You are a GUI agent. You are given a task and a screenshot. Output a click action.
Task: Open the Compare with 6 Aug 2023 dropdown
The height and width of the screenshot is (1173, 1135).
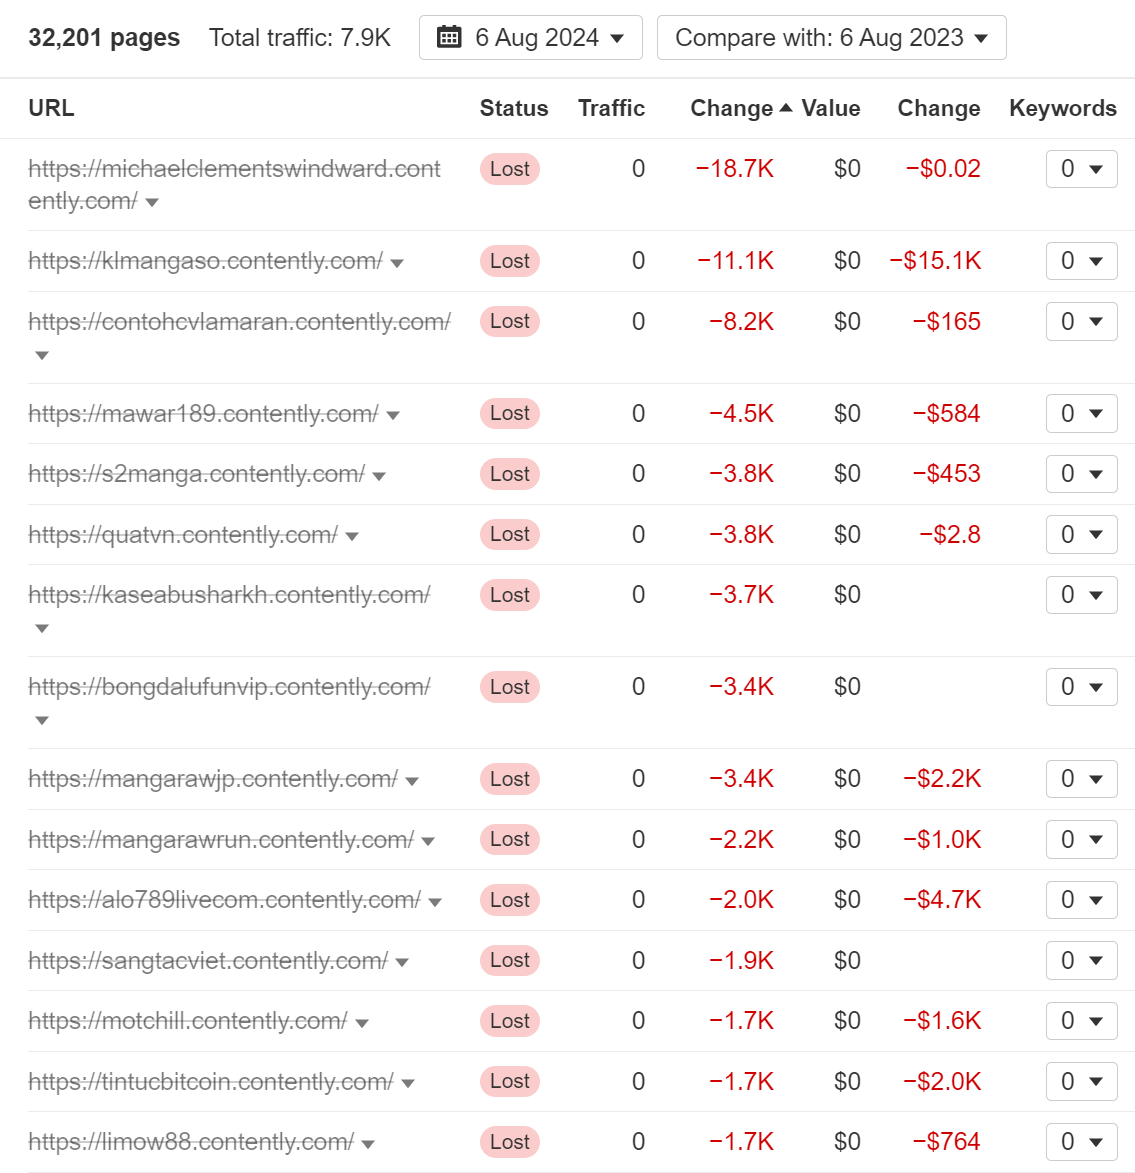[x=831, y=37]
